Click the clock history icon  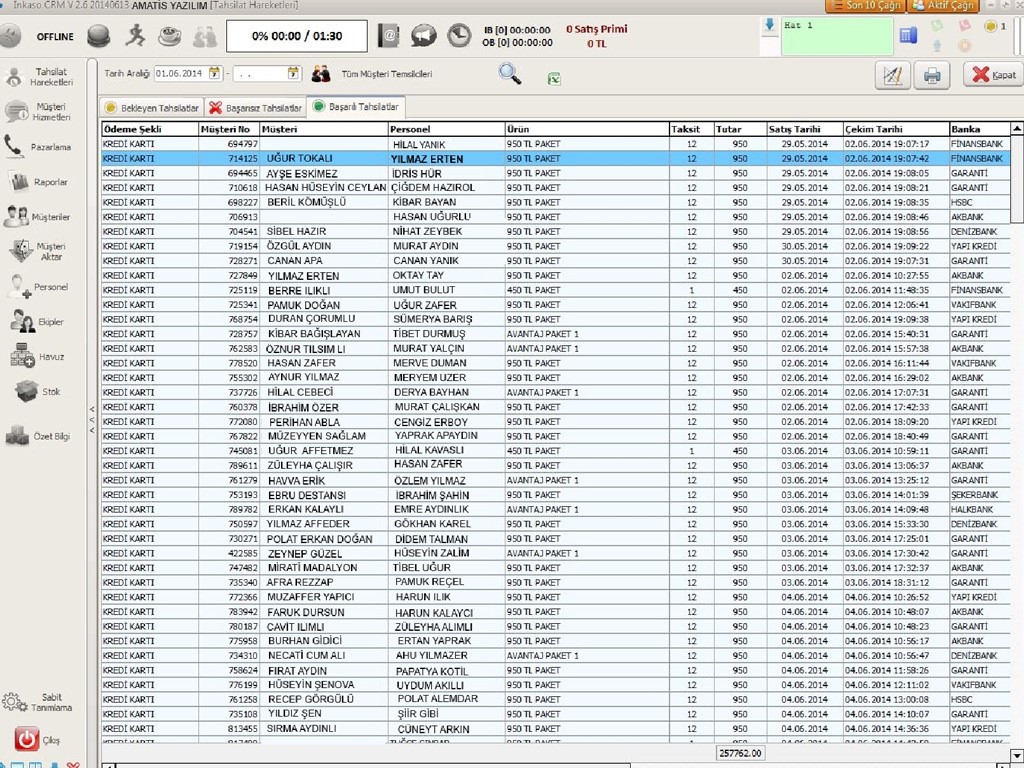click(459, 35)
